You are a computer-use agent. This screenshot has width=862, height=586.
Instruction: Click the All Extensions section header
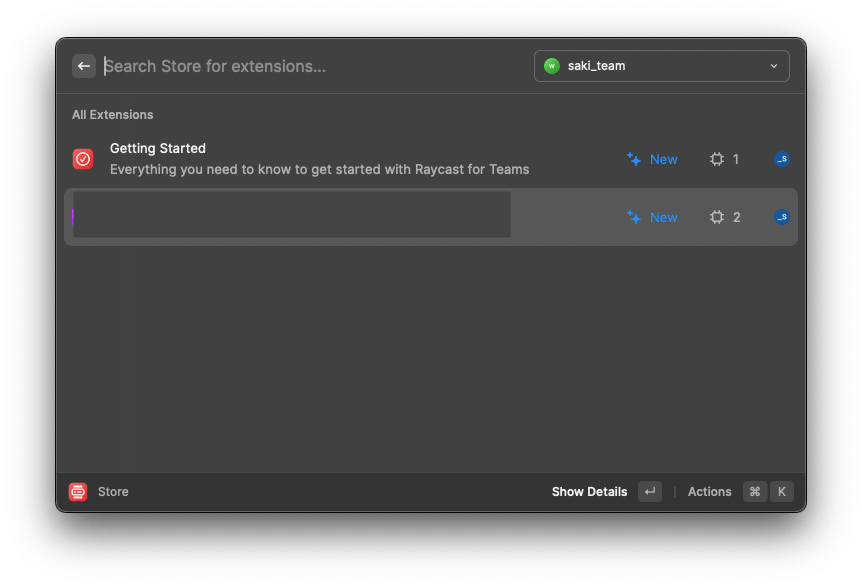pos(113,115)
